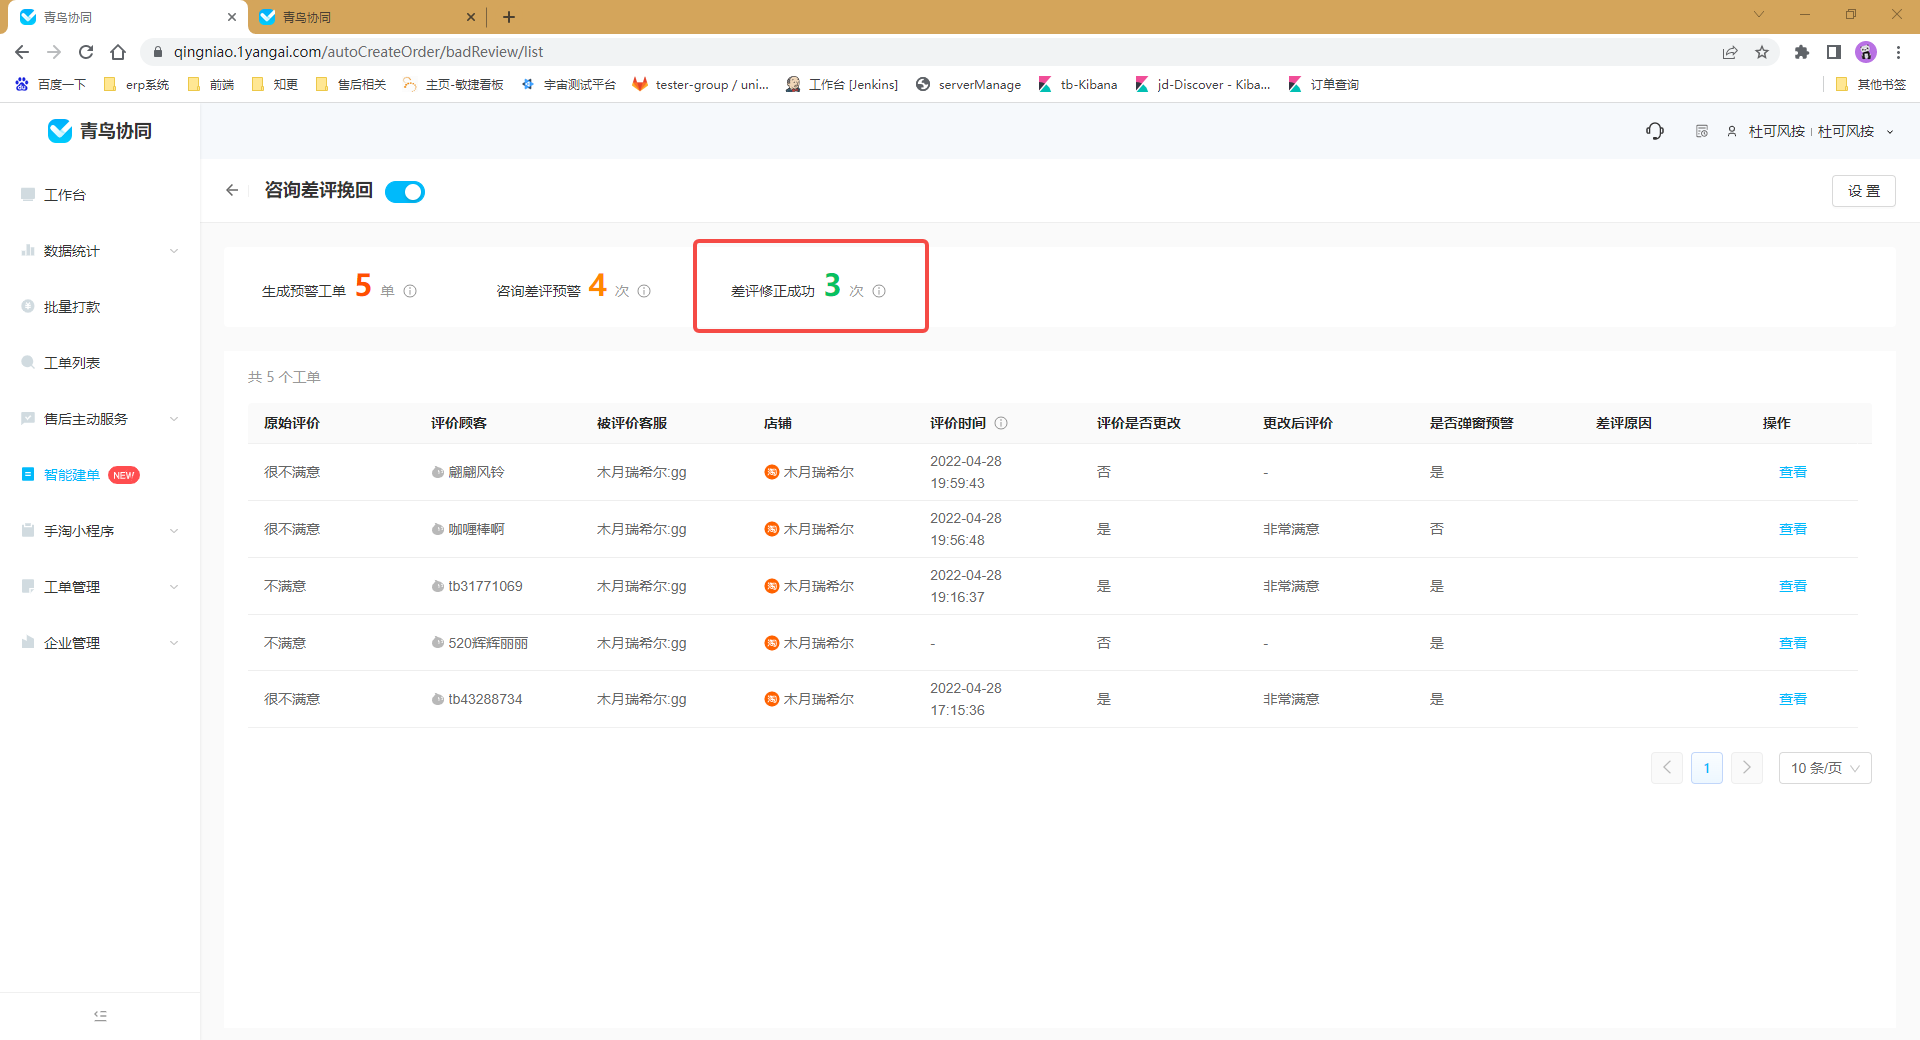Open erp系统 bookmark folder
Viewport: 1920px width, 1040px height.
136,85
